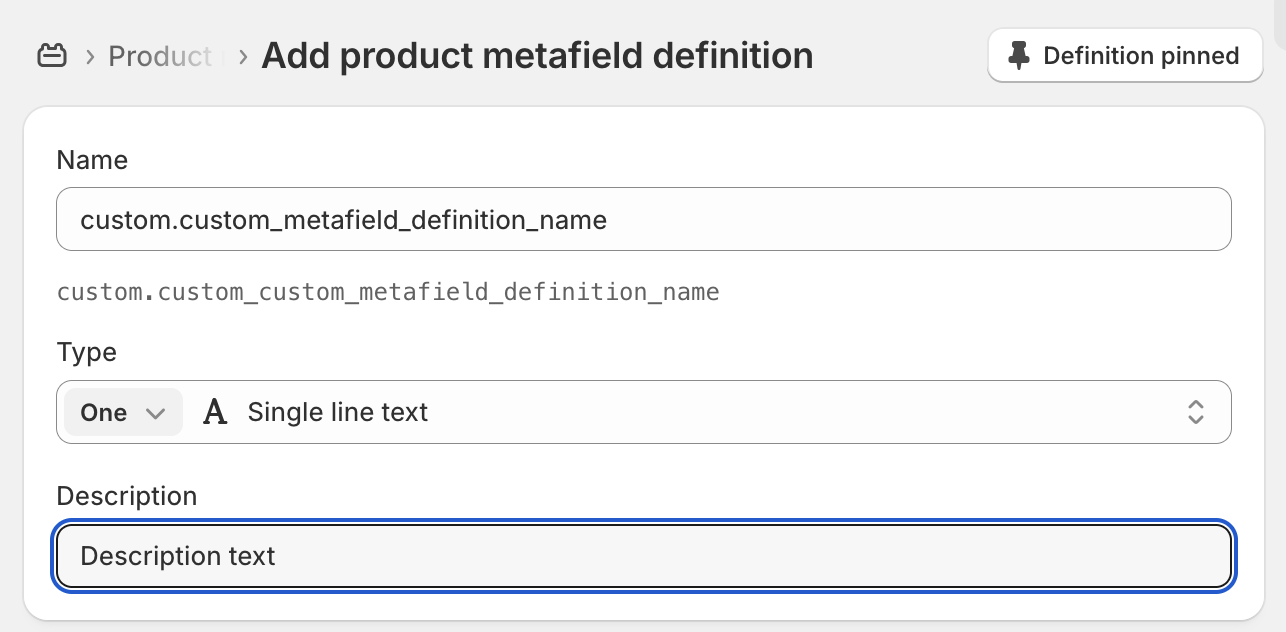Image resolution: width=1286 pixels, height=632 pixels.
Task: Click the chevron separator before the page title
Action: pos(243,57)
